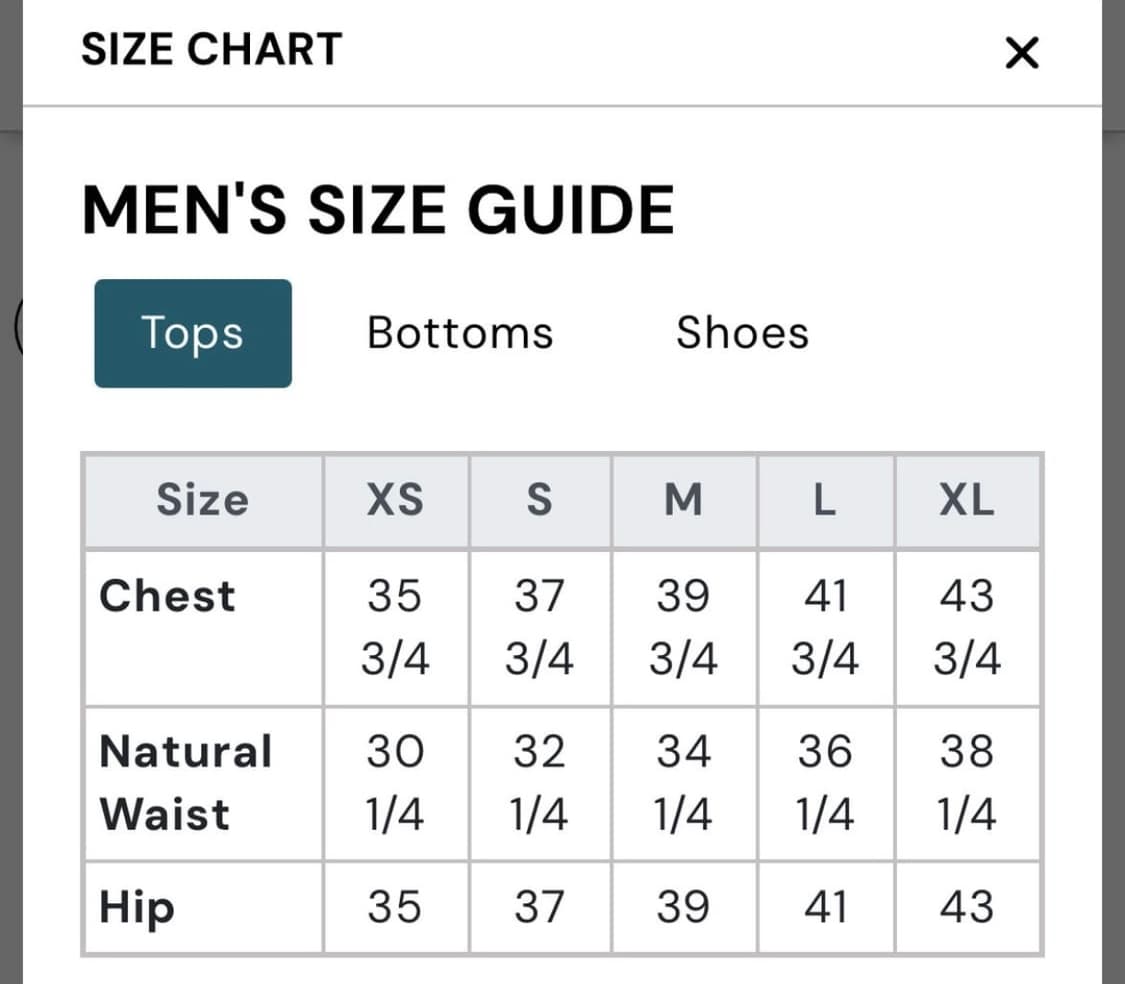Click the Size header cell in table
Viewport: 1125px width, 984px height.
point(202,500)
